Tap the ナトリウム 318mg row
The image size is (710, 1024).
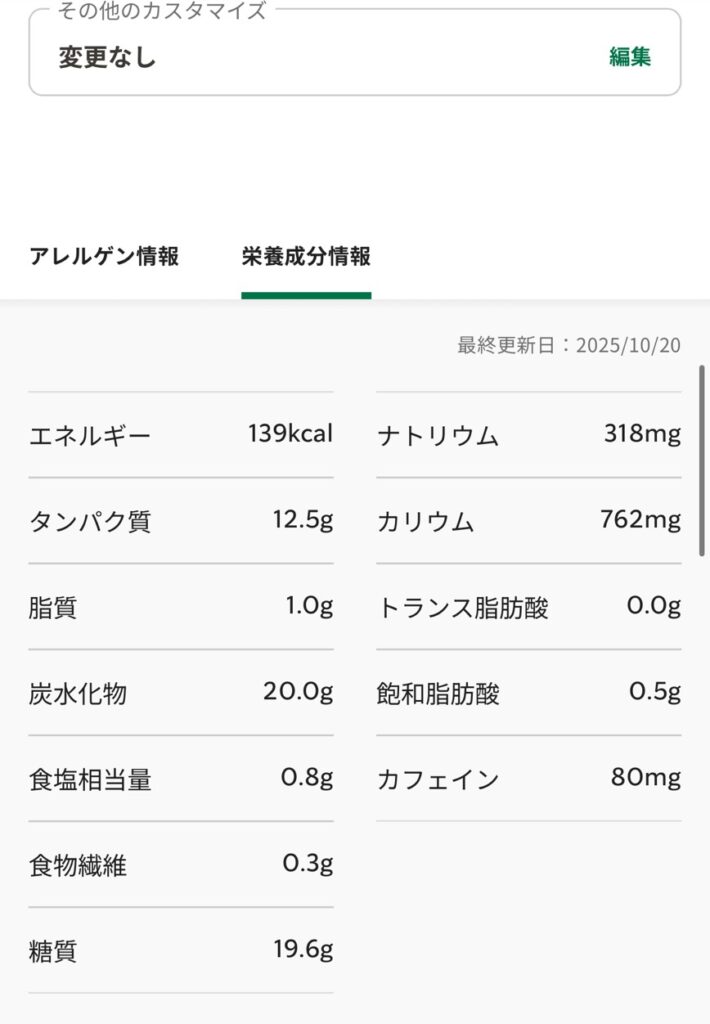(528, 435)
